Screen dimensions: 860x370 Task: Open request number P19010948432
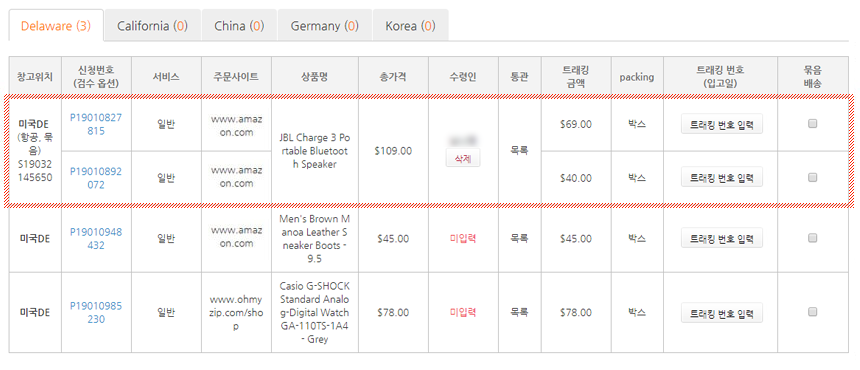[96, 238]
